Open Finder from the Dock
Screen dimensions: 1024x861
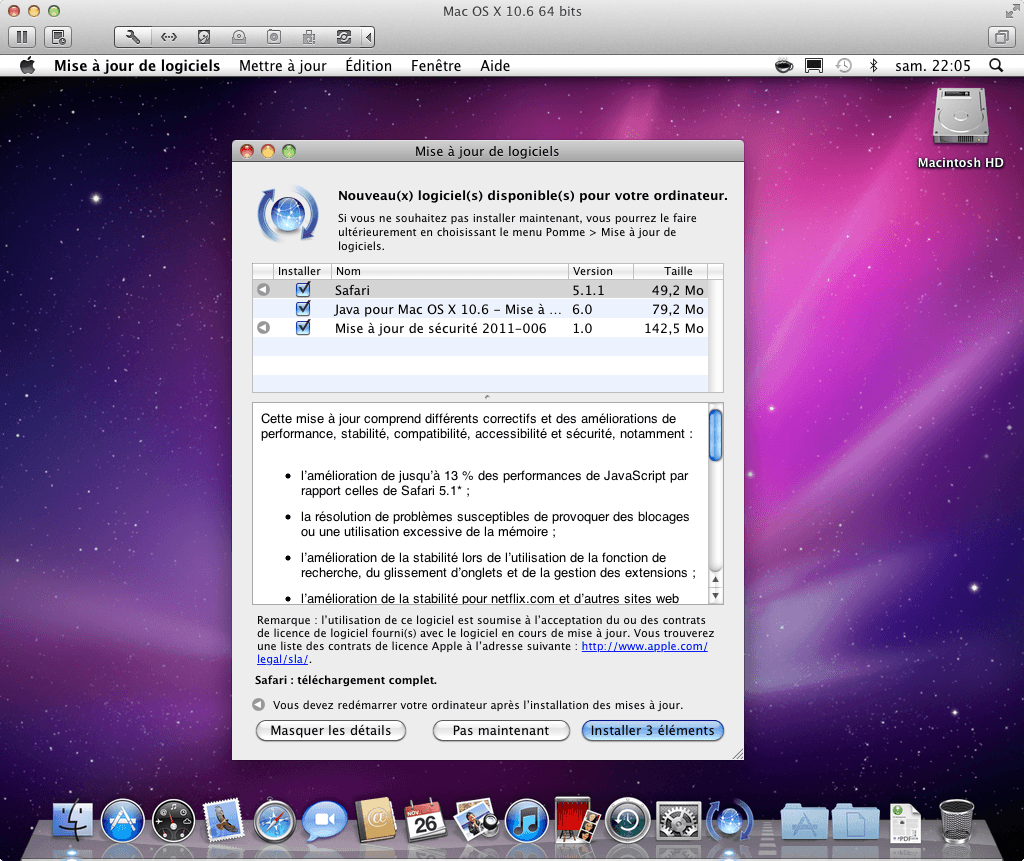point(72,820)
